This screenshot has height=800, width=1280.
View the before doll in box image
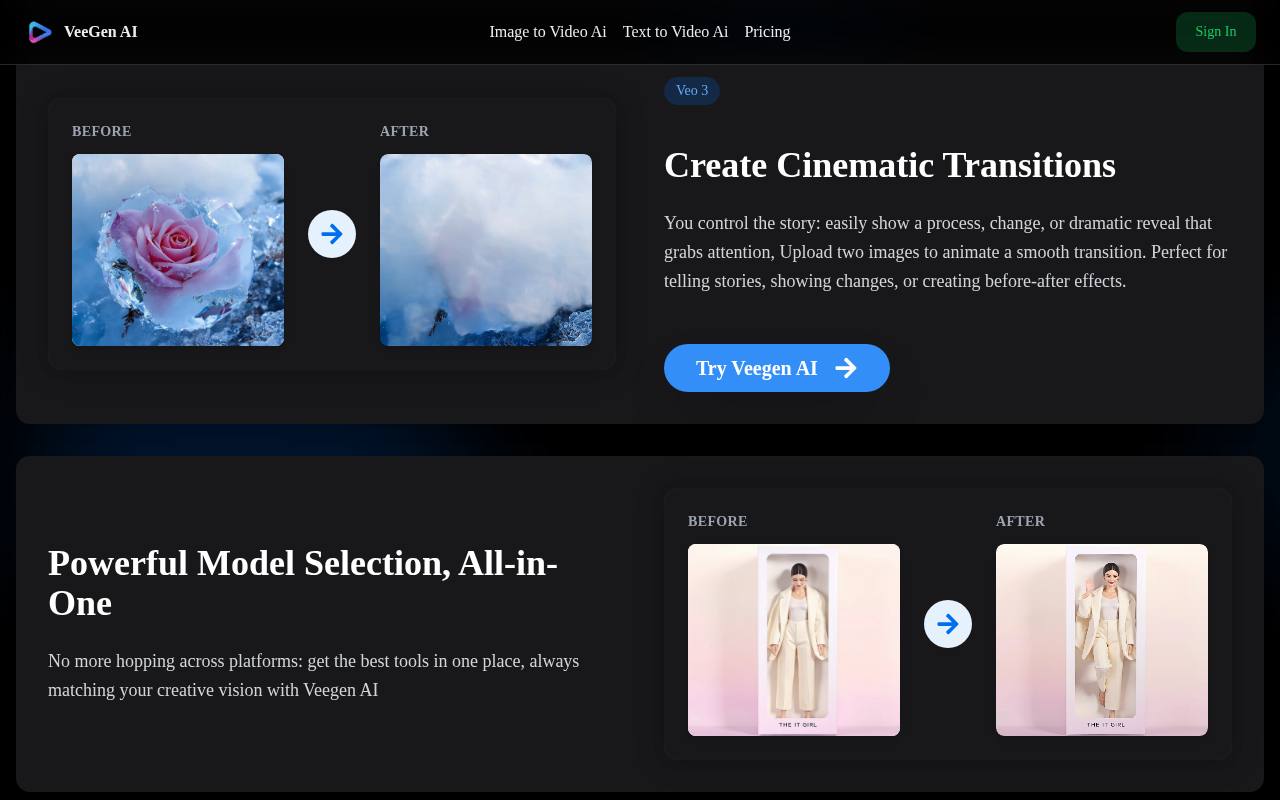(x=794, y=640)
